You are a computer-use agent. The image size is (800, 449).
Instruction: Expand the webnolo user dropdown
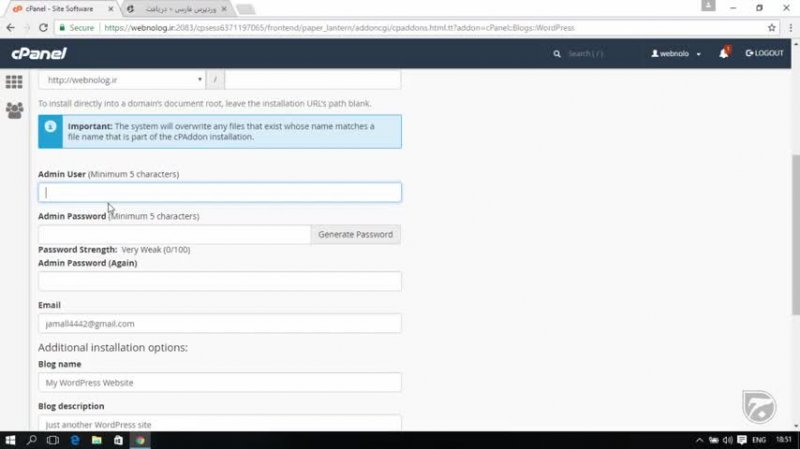click(x=677, y=53)
